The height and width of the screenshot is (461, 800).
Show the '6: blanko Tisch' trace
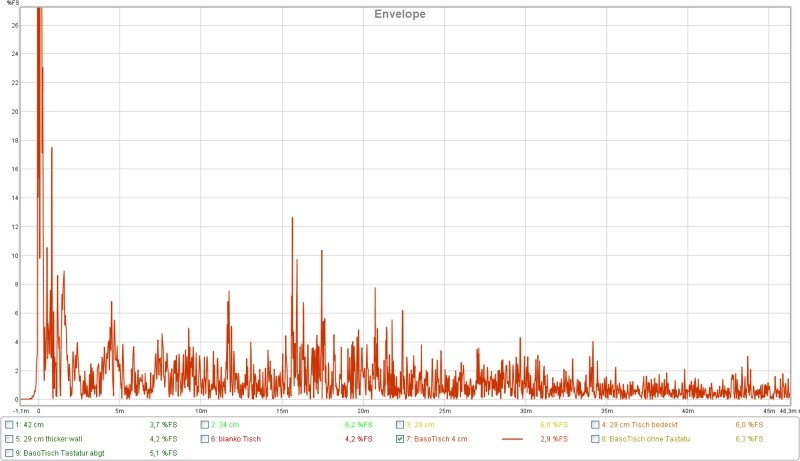point(205,439)
